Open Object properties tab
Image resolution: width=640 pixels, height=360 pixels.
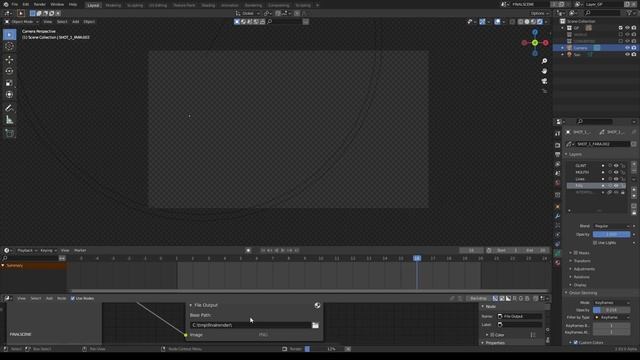point(558,207)
